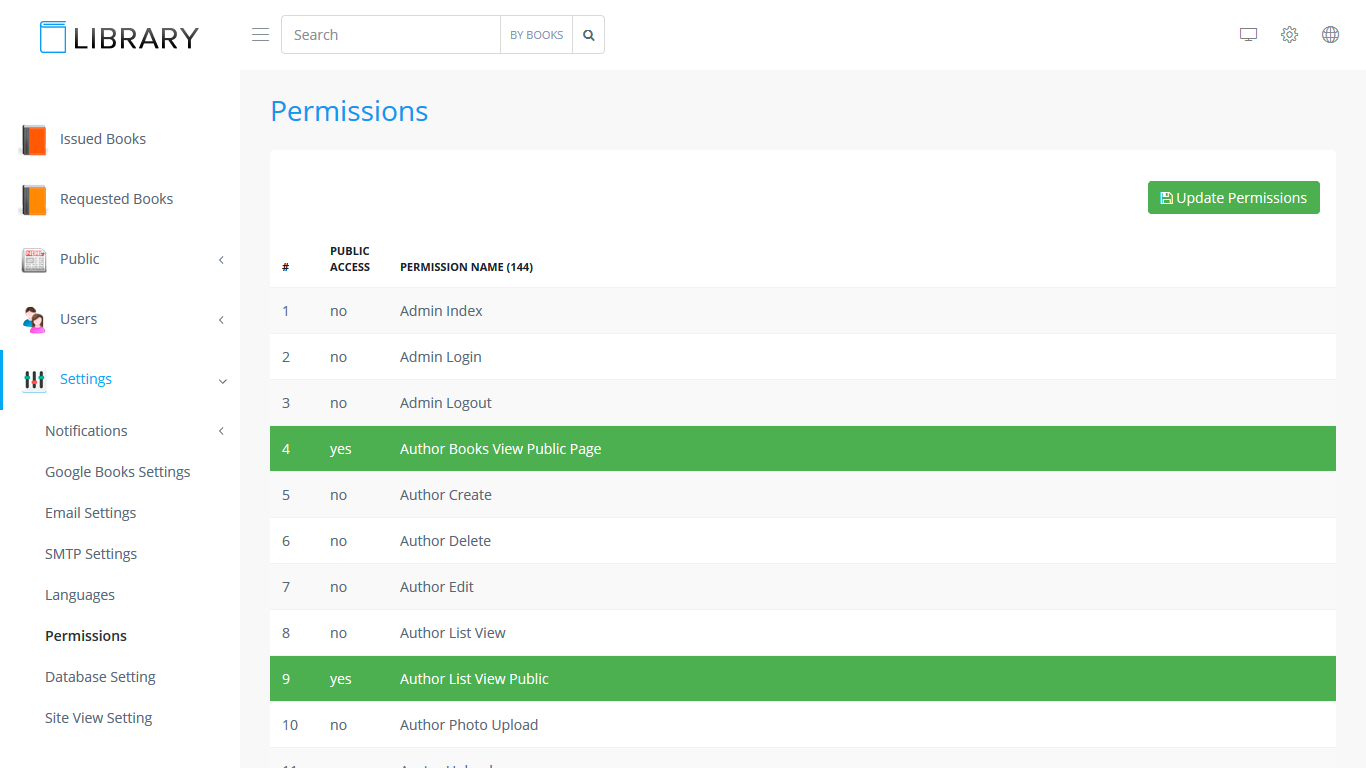Click the Requested Books orange book icon
The height and width of the screenshot is (768, 1366).
click(x=34, y=200)
